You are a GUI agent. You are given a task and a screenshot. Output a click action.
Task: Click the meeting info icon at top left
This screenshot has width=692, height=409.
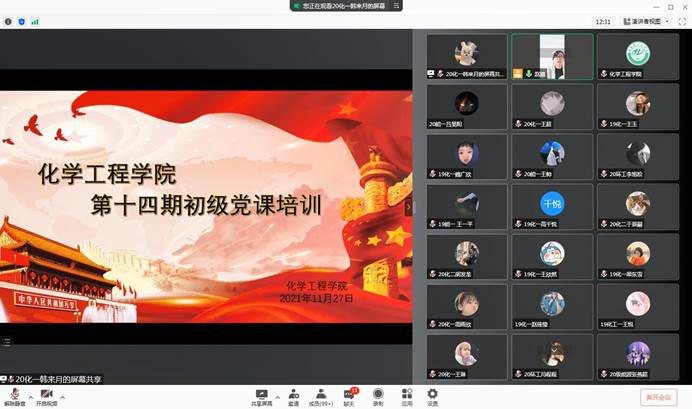[8, 20]
